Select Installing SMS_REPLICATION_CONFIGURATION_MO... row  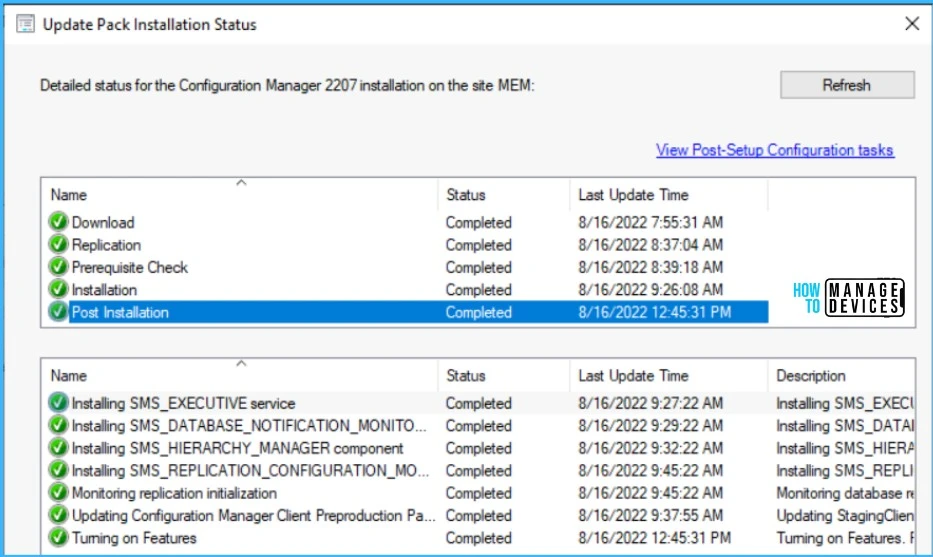click(x=480, y=470)
